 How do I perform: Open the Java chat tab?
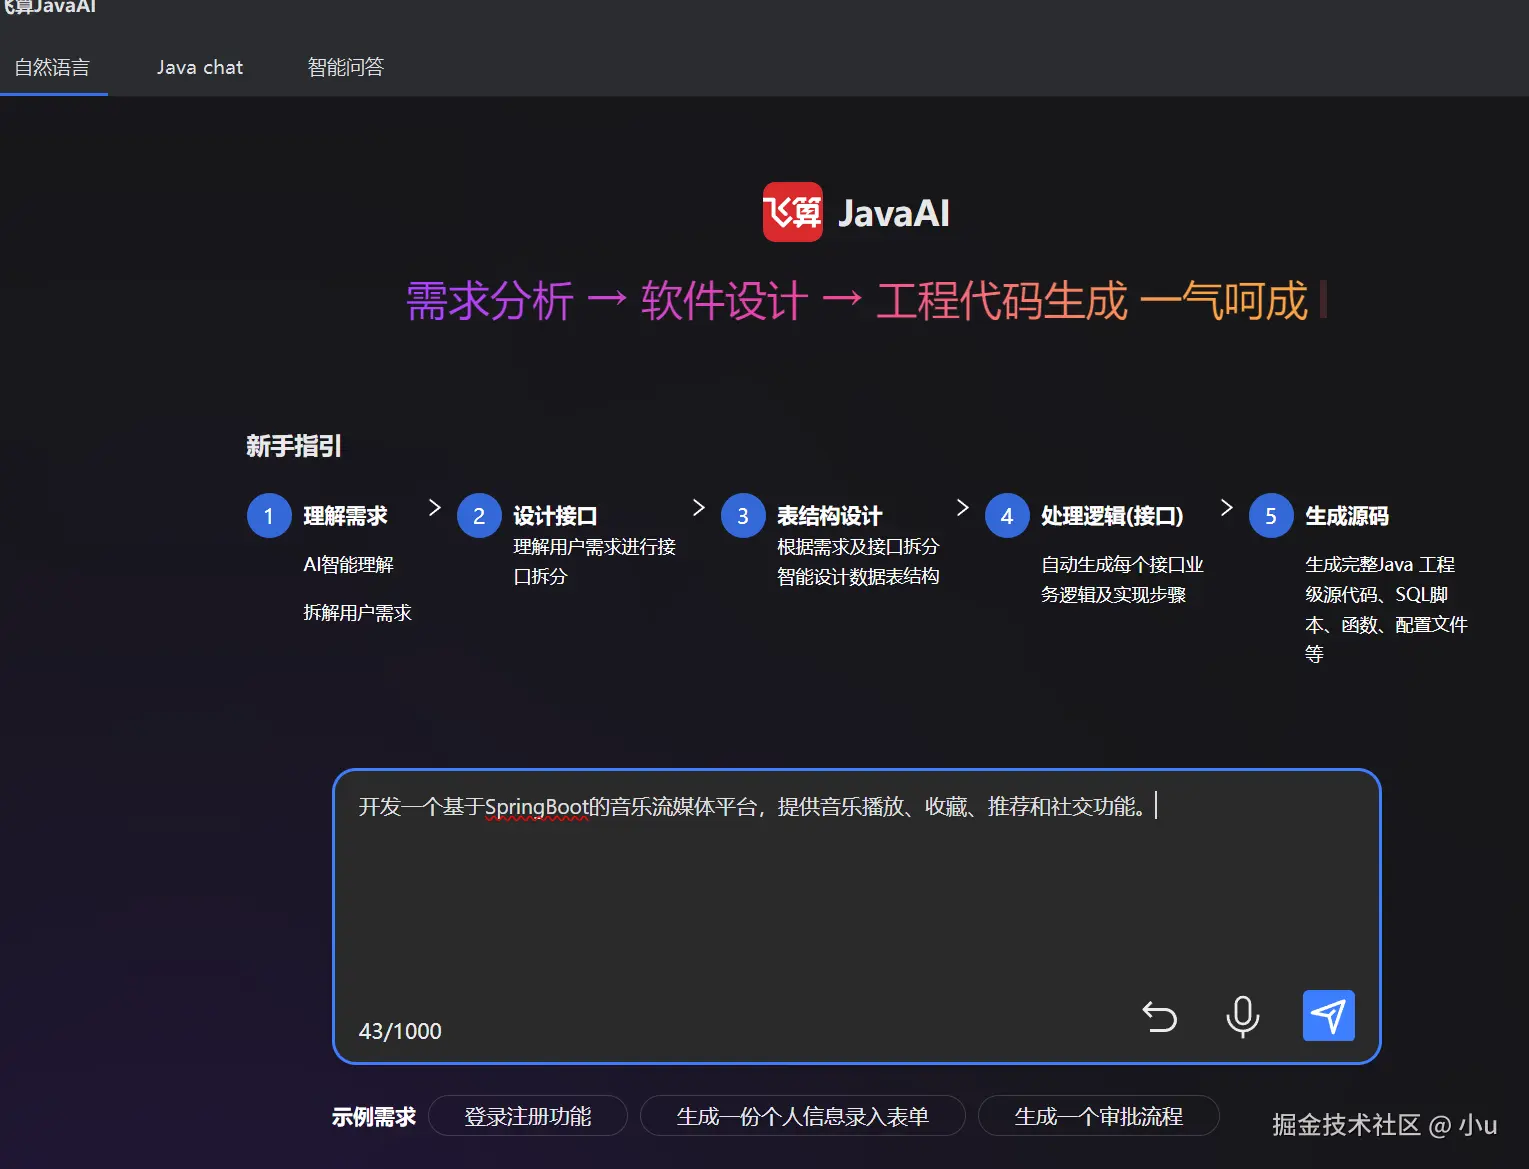[200, 67]
